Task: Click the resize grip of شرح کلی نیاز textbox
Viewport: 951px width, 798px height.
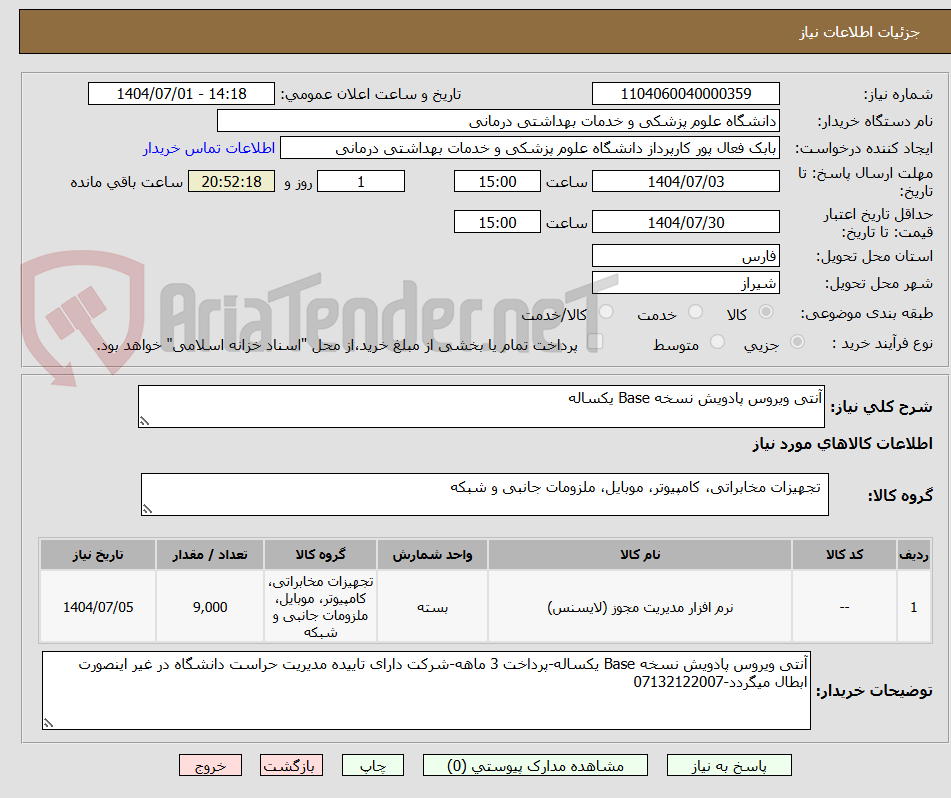Action: tap(144, 420)
